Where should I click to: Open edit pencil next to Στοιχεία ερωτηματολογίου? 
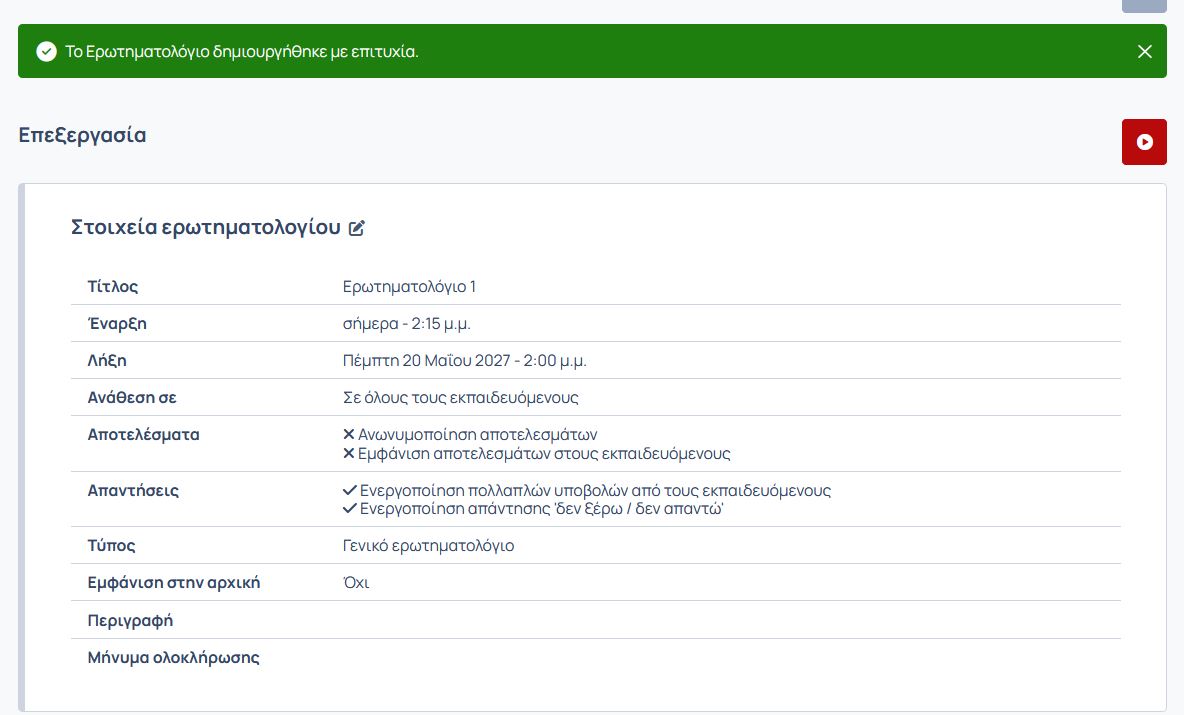click(x=357, y=228)
